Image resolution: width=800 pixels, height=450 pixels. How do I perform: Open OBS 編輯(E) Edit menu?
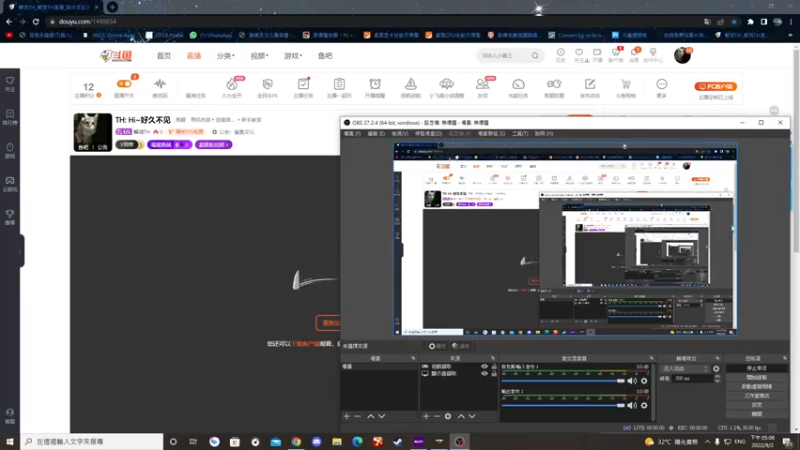[376, 134]
